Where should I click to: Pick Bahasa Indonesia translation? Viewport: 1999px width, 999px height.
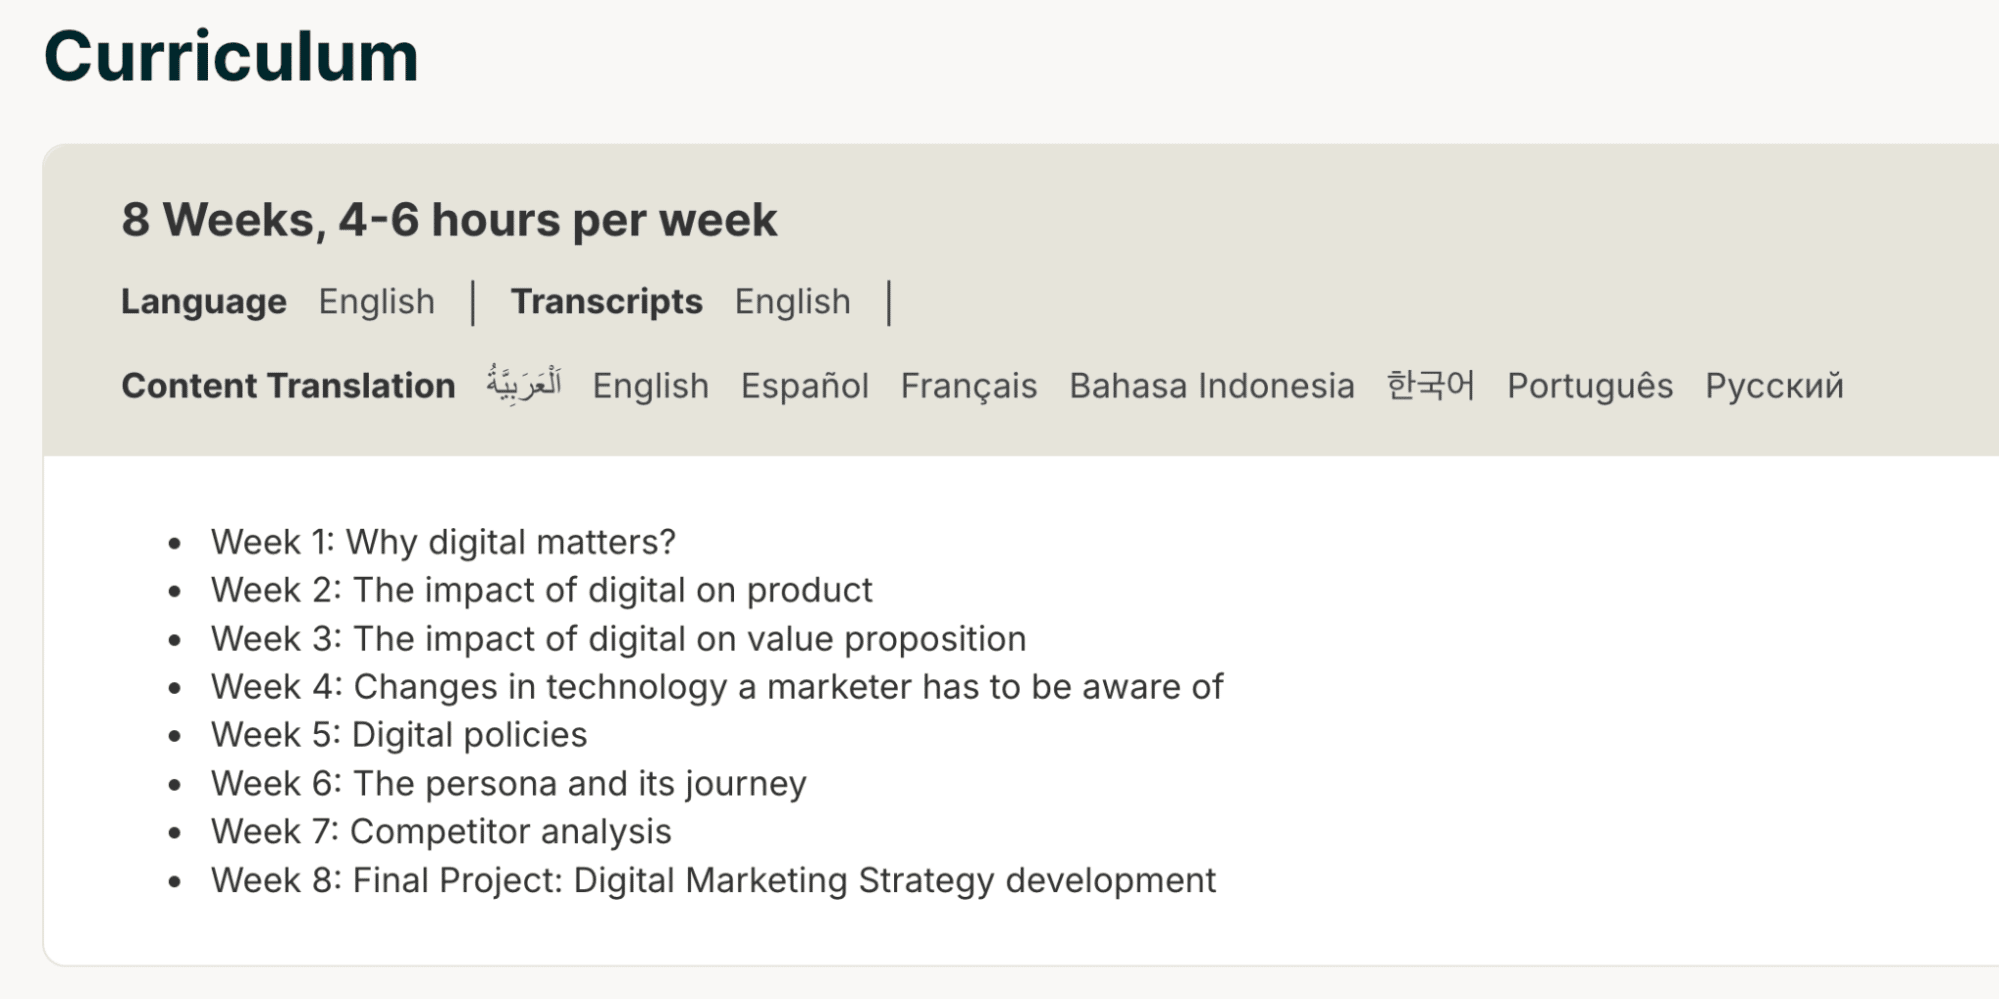[1211, 386]
